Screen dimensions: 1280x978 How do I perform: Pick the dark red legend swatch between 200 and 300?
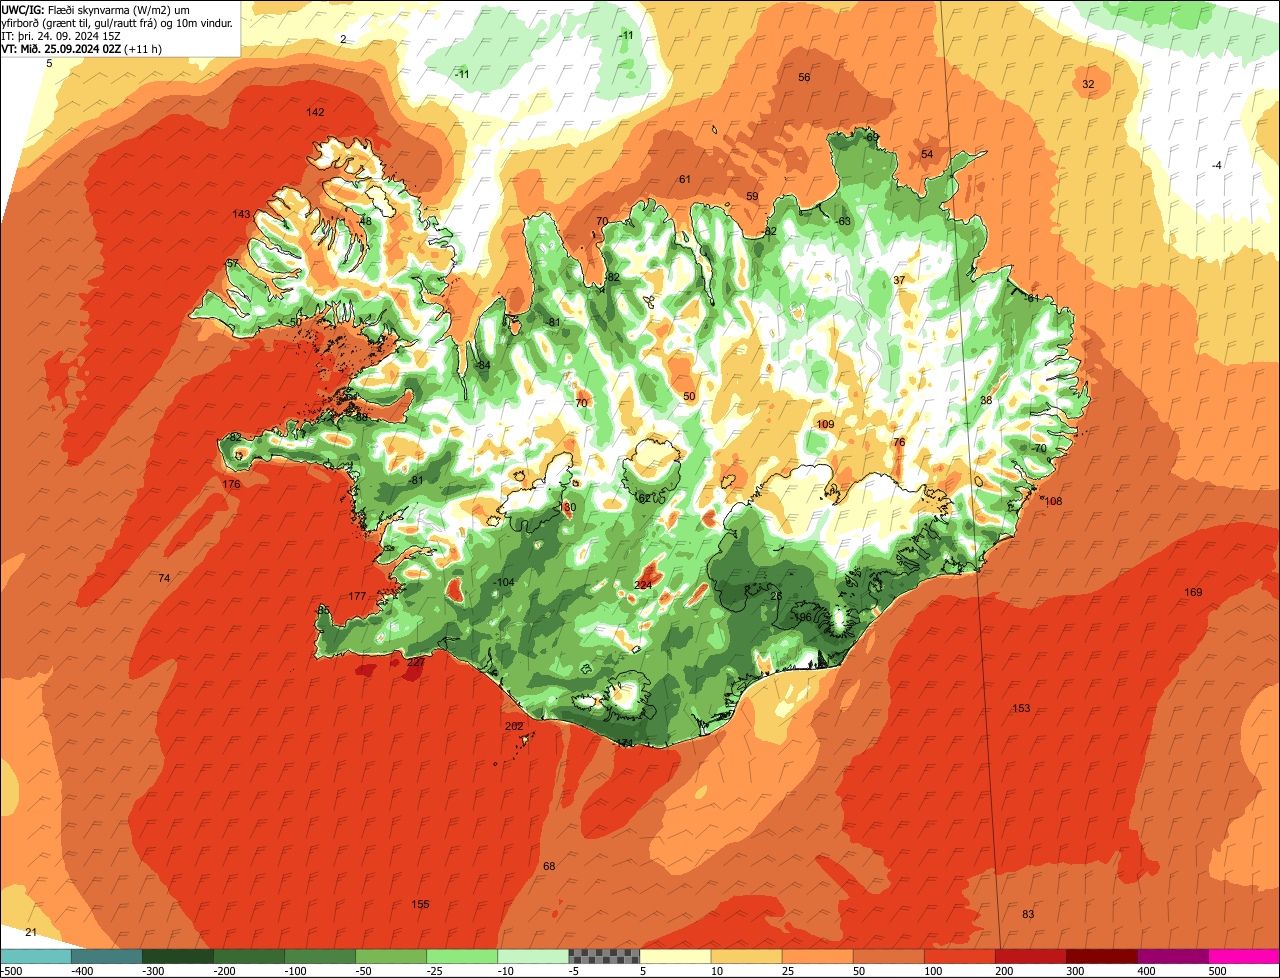(1031, 956)
